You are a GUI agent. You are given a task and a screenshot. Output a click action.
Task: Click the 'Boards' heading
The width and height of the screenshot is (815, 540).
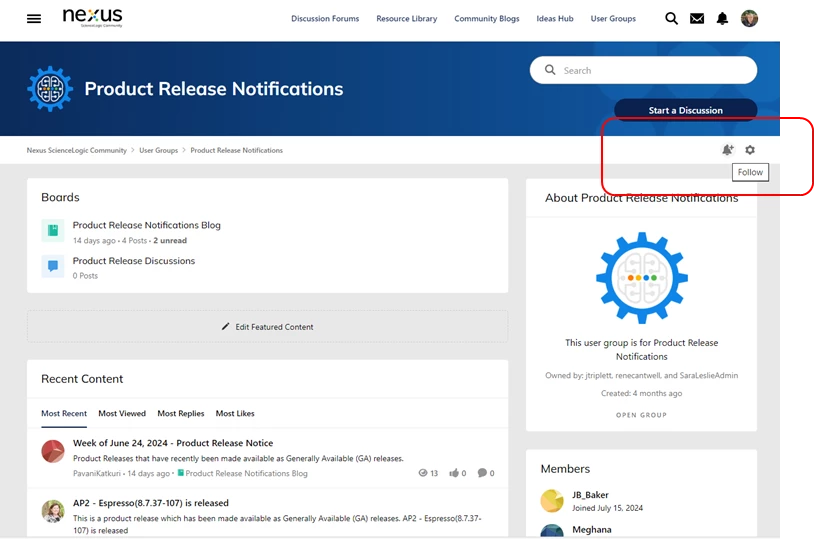tap(60, 197)
